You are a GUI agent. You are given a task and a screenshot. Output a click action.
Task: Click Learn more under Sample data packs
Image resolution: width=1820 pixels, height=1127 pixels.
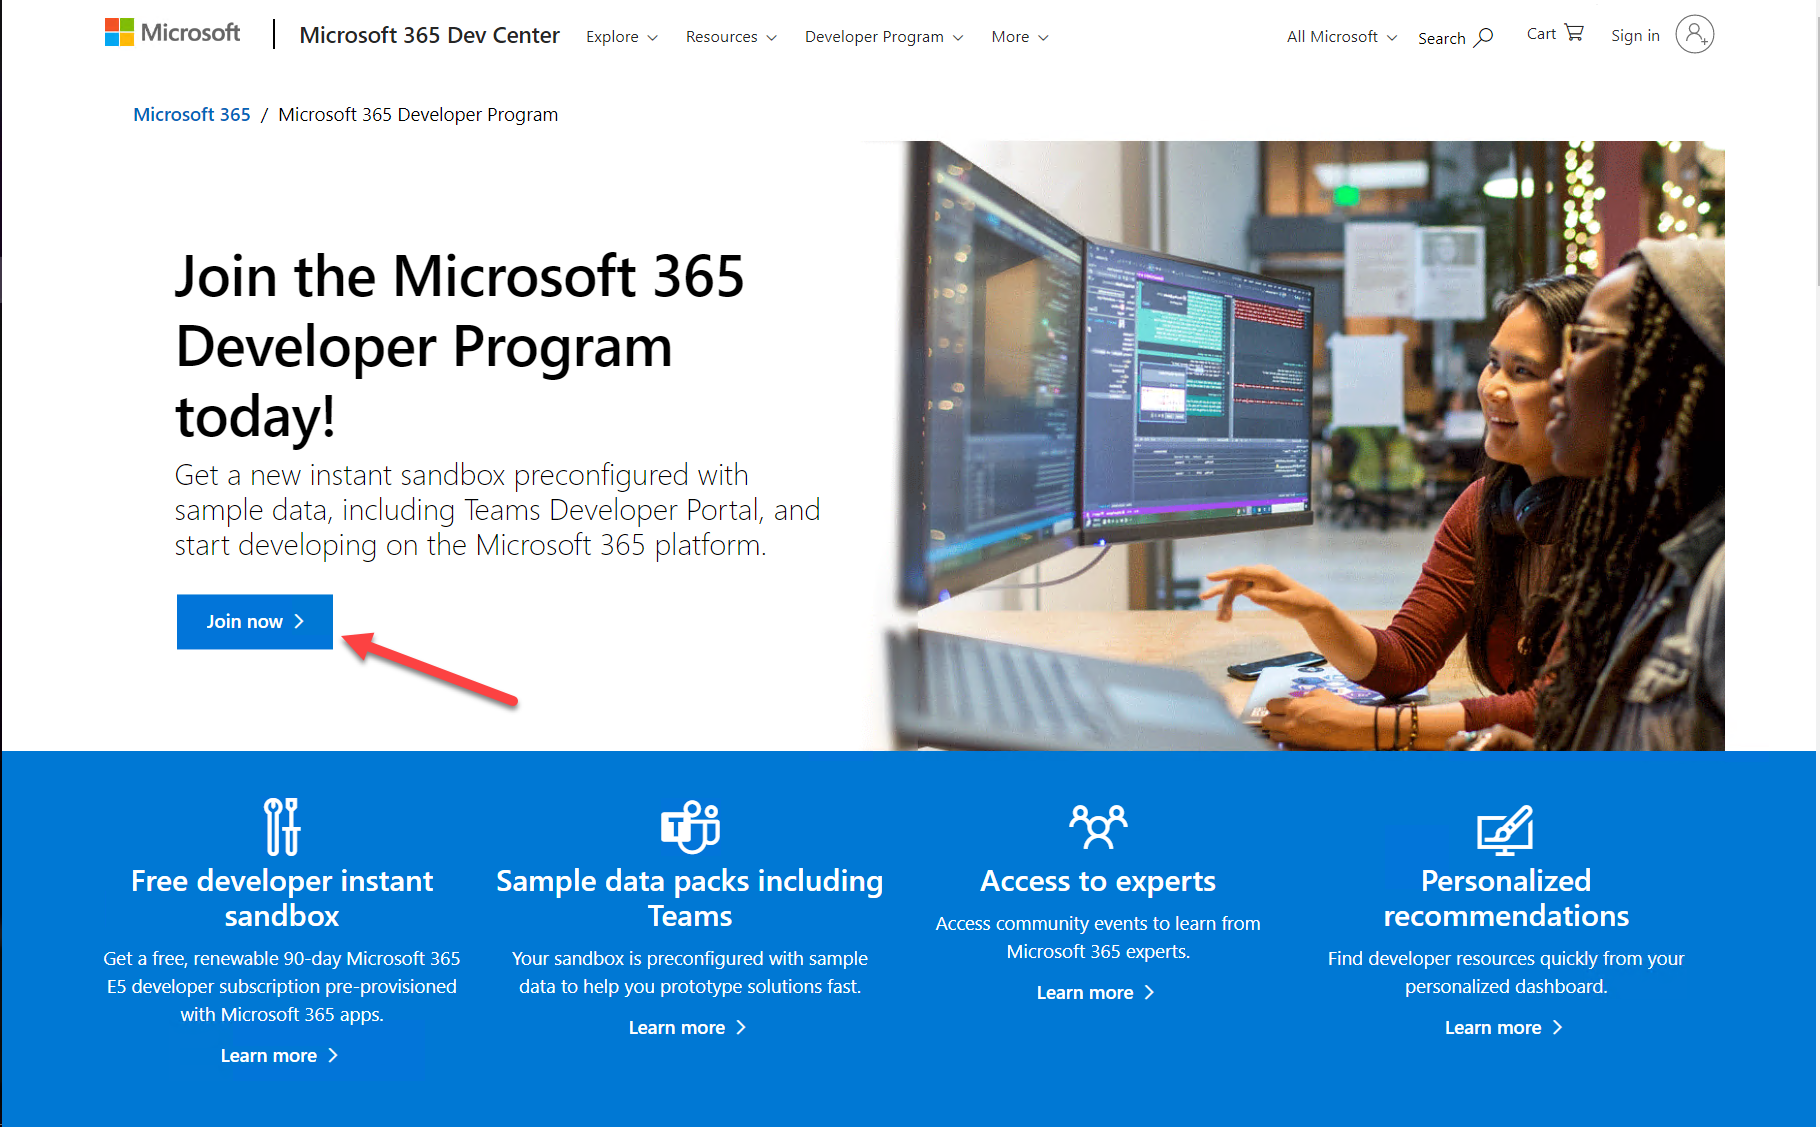[688, 1028]
